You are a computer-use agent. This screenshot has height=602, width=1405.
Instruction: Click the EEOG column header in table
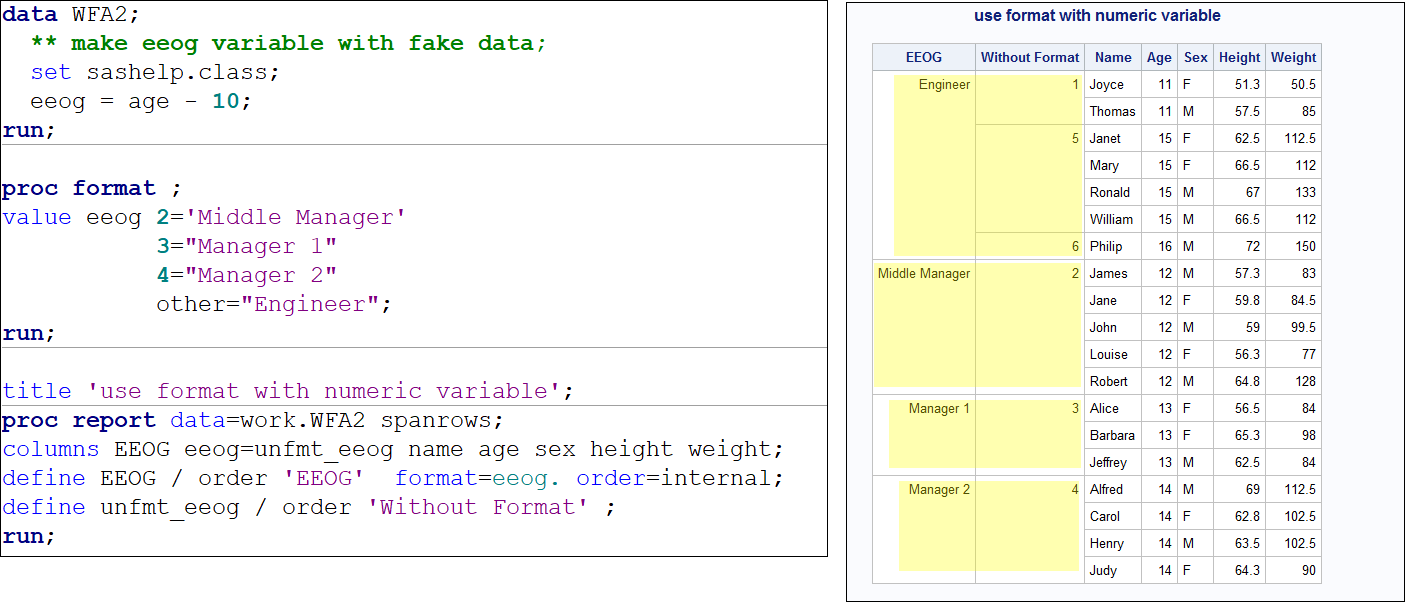(x=923, y=57)
